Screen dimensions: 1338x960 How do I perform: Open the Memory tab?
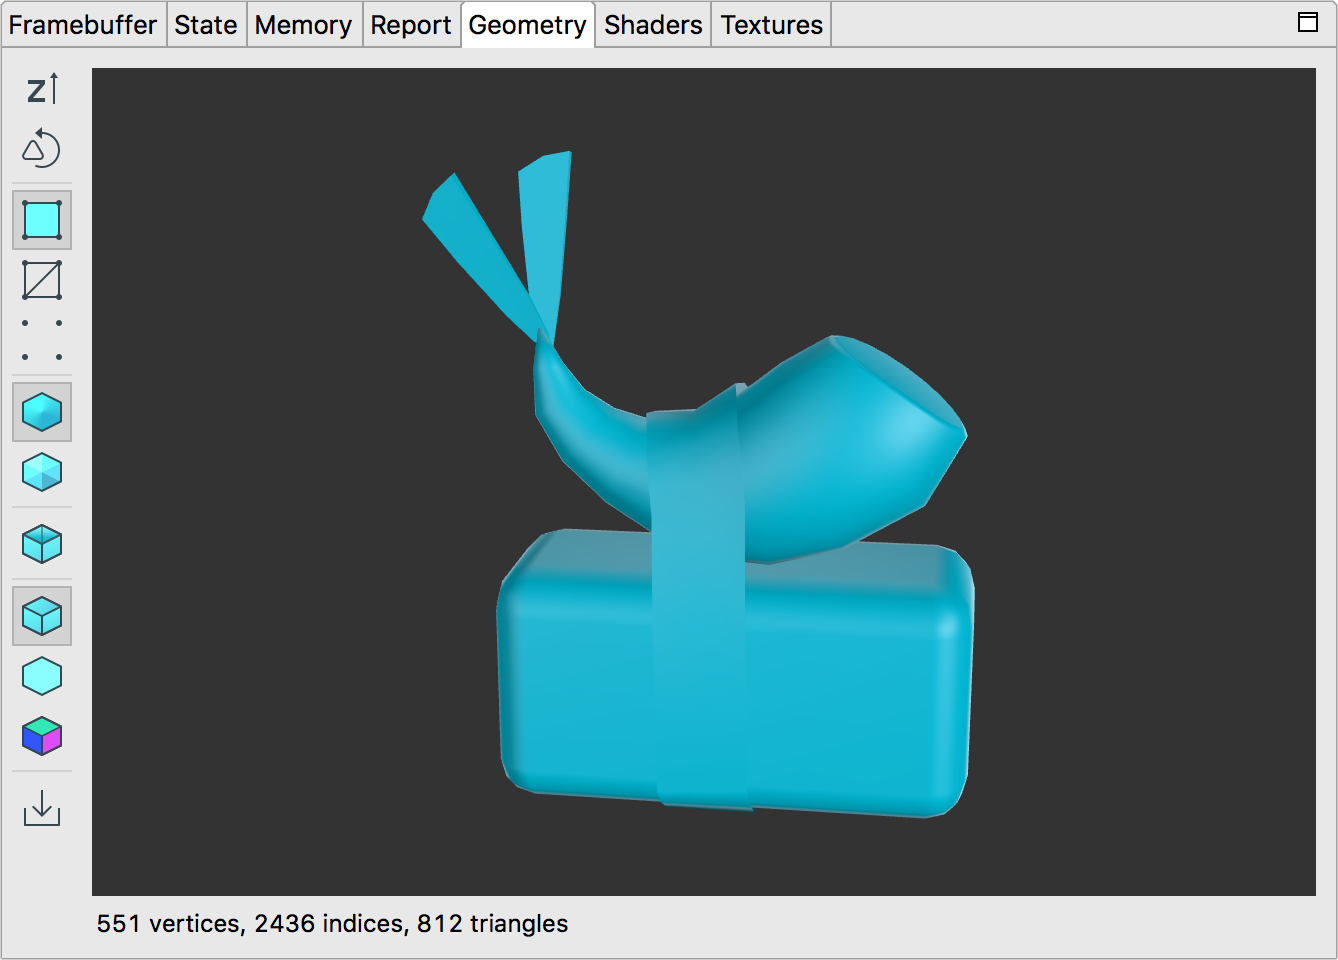[x=303, y=25]
